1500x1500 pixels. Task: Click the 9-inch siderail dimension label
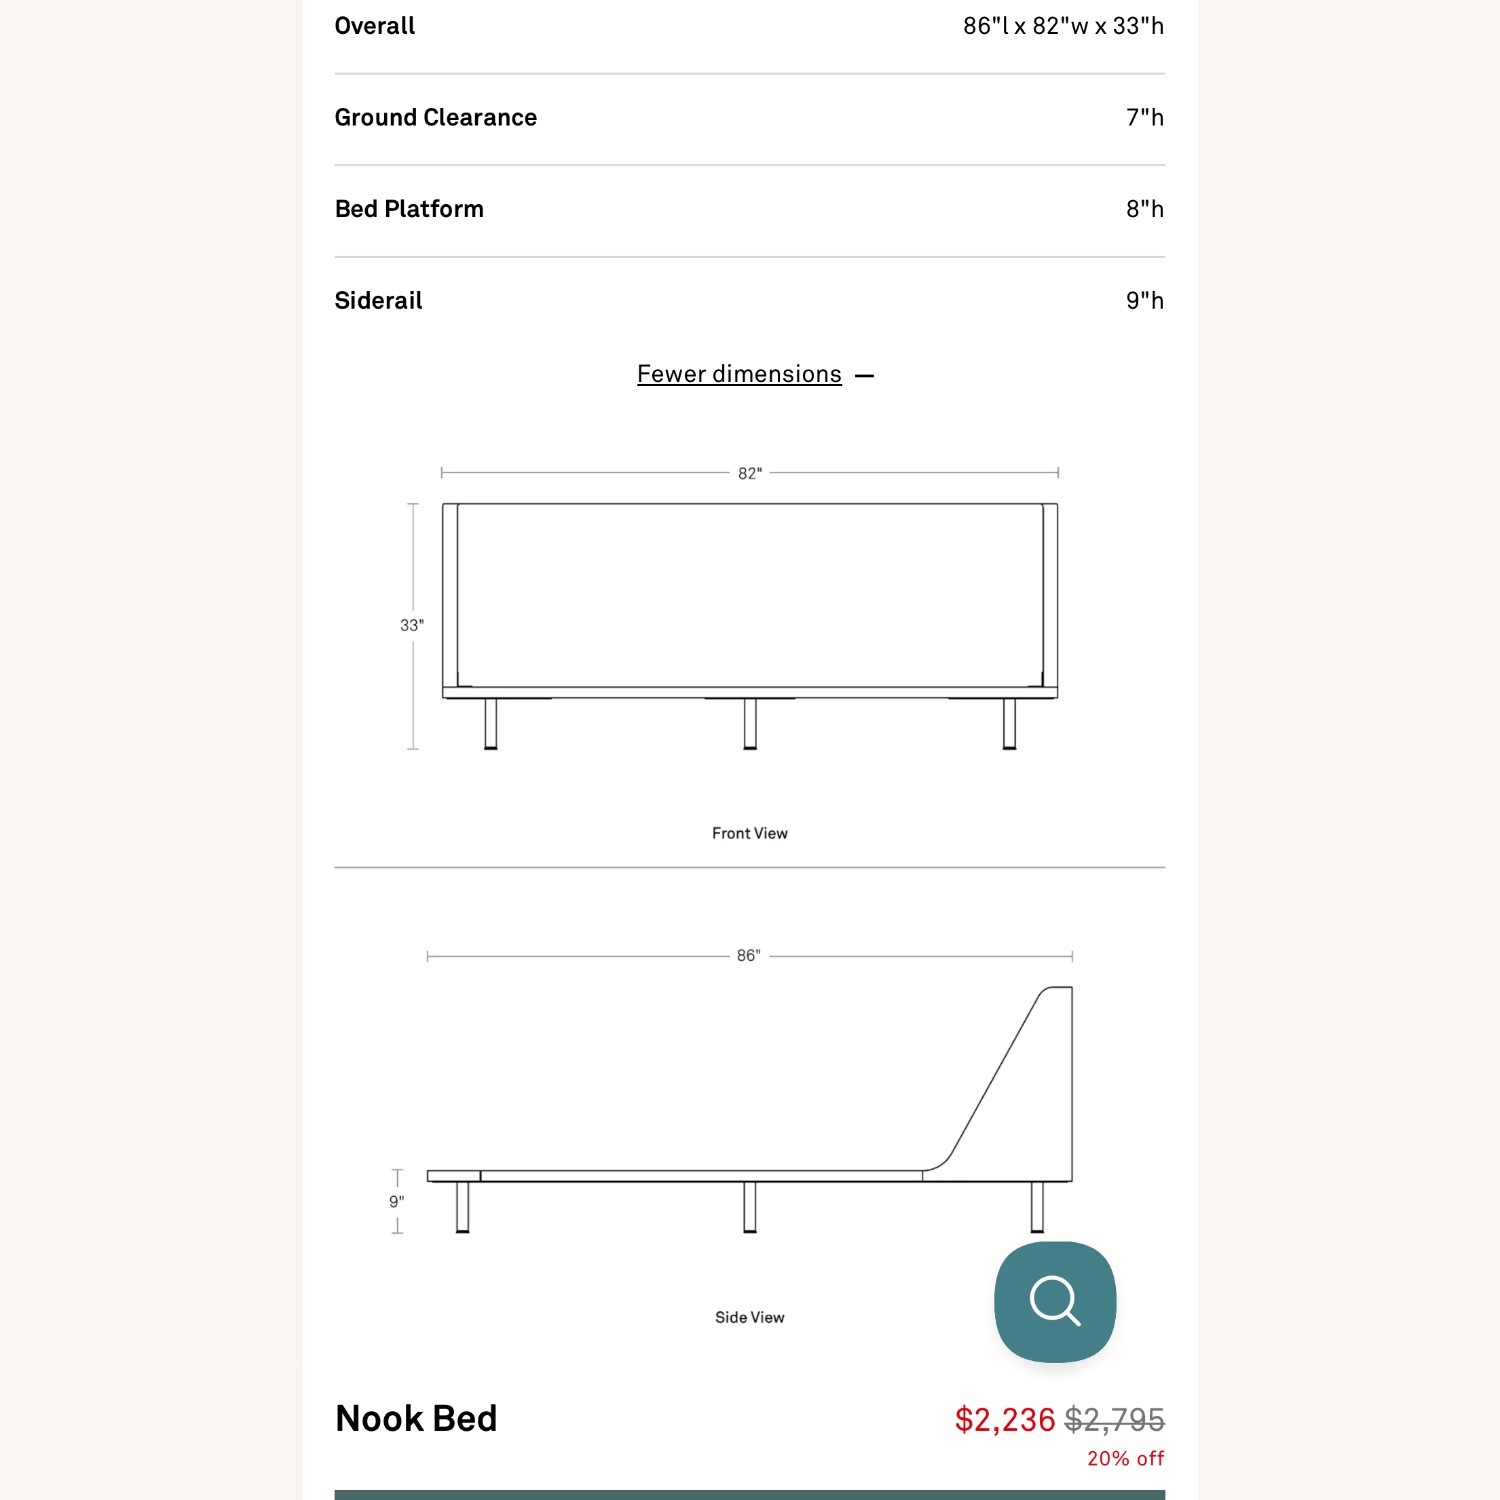(397, 1200)
